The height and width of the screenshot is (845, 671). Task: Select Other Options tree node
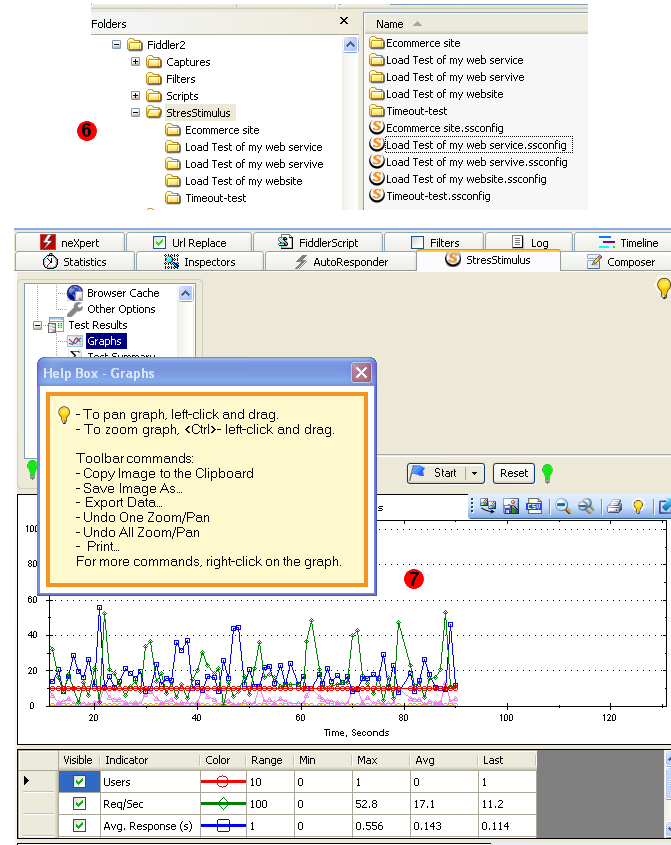pyautogui.click(x=121, y=309)
